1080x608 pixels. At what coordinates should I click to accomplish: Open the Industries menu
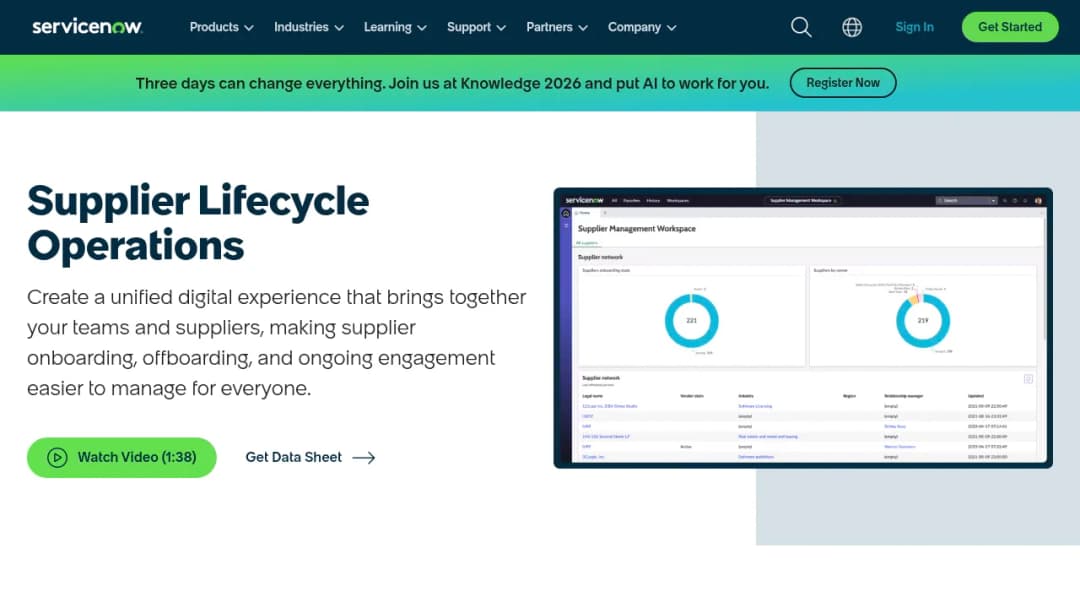pyautogui.click(x=309, y=28)
